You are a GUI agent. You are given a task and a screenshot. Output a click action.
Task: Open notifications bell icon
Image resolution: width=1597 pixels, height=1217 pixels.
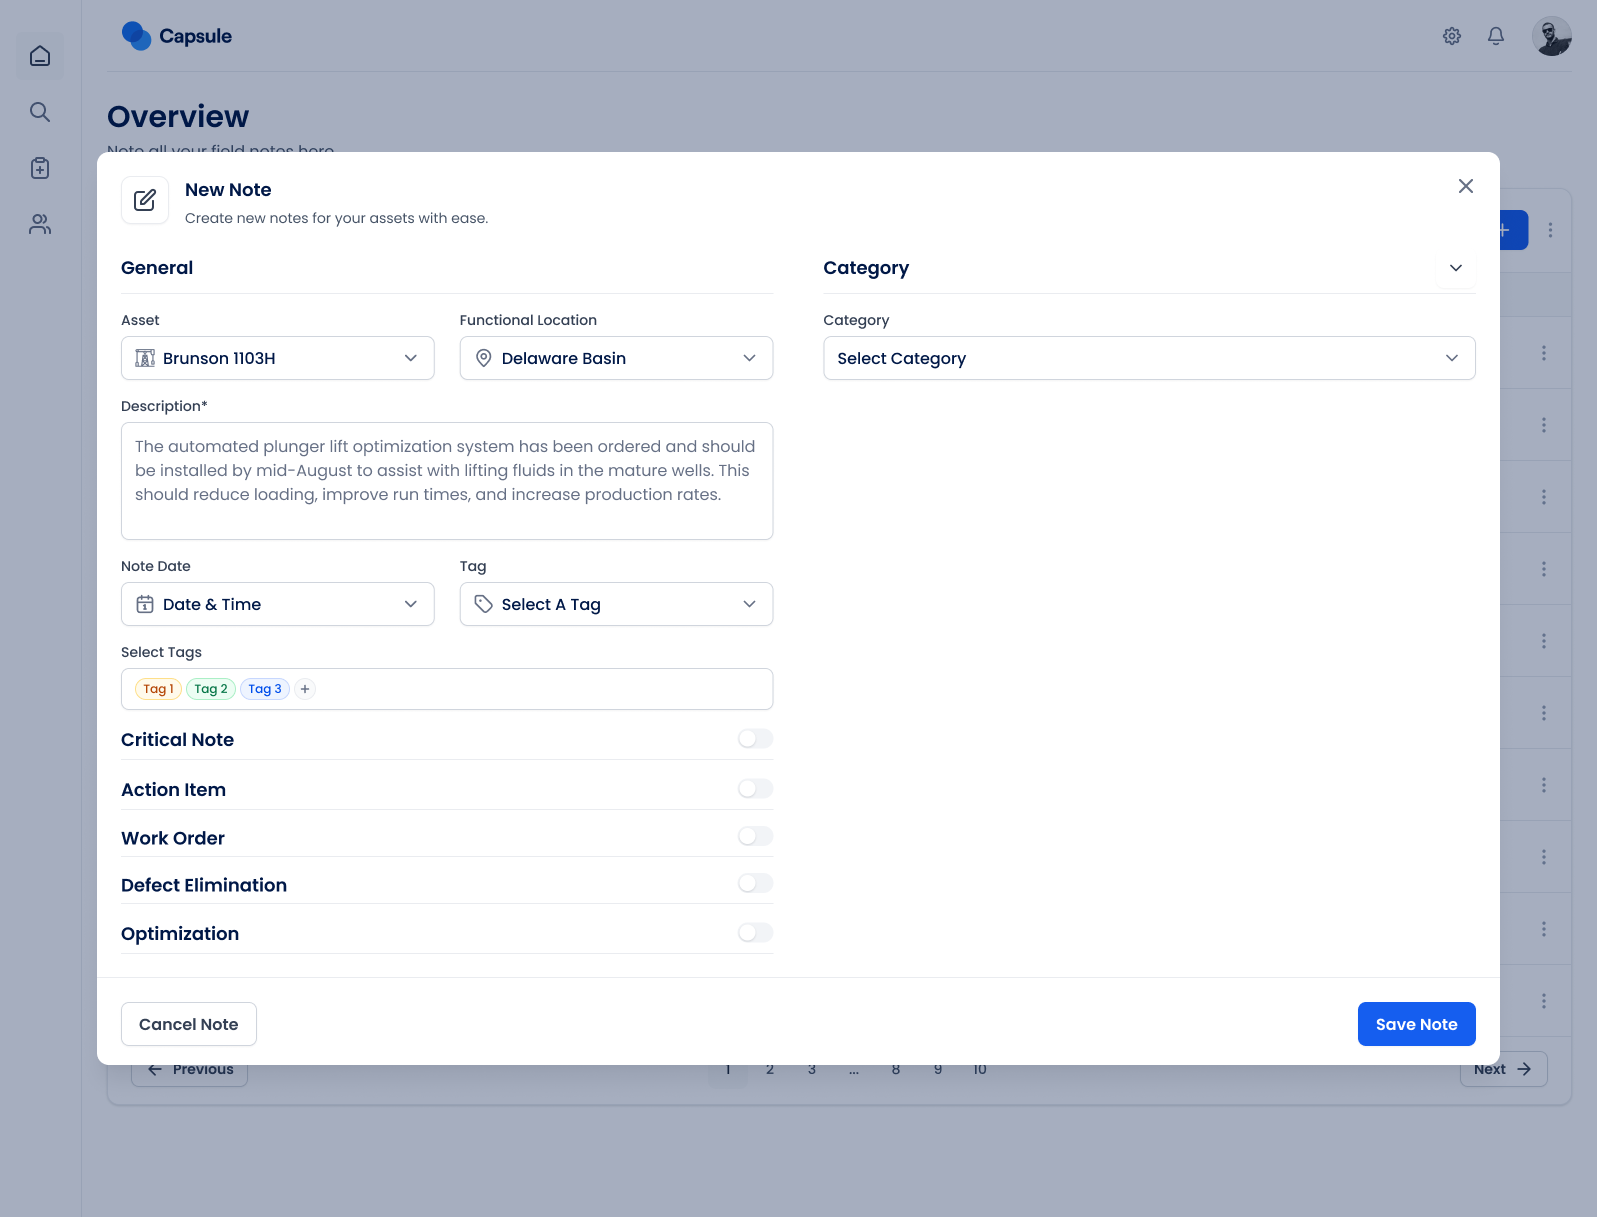pos(1496,36)
